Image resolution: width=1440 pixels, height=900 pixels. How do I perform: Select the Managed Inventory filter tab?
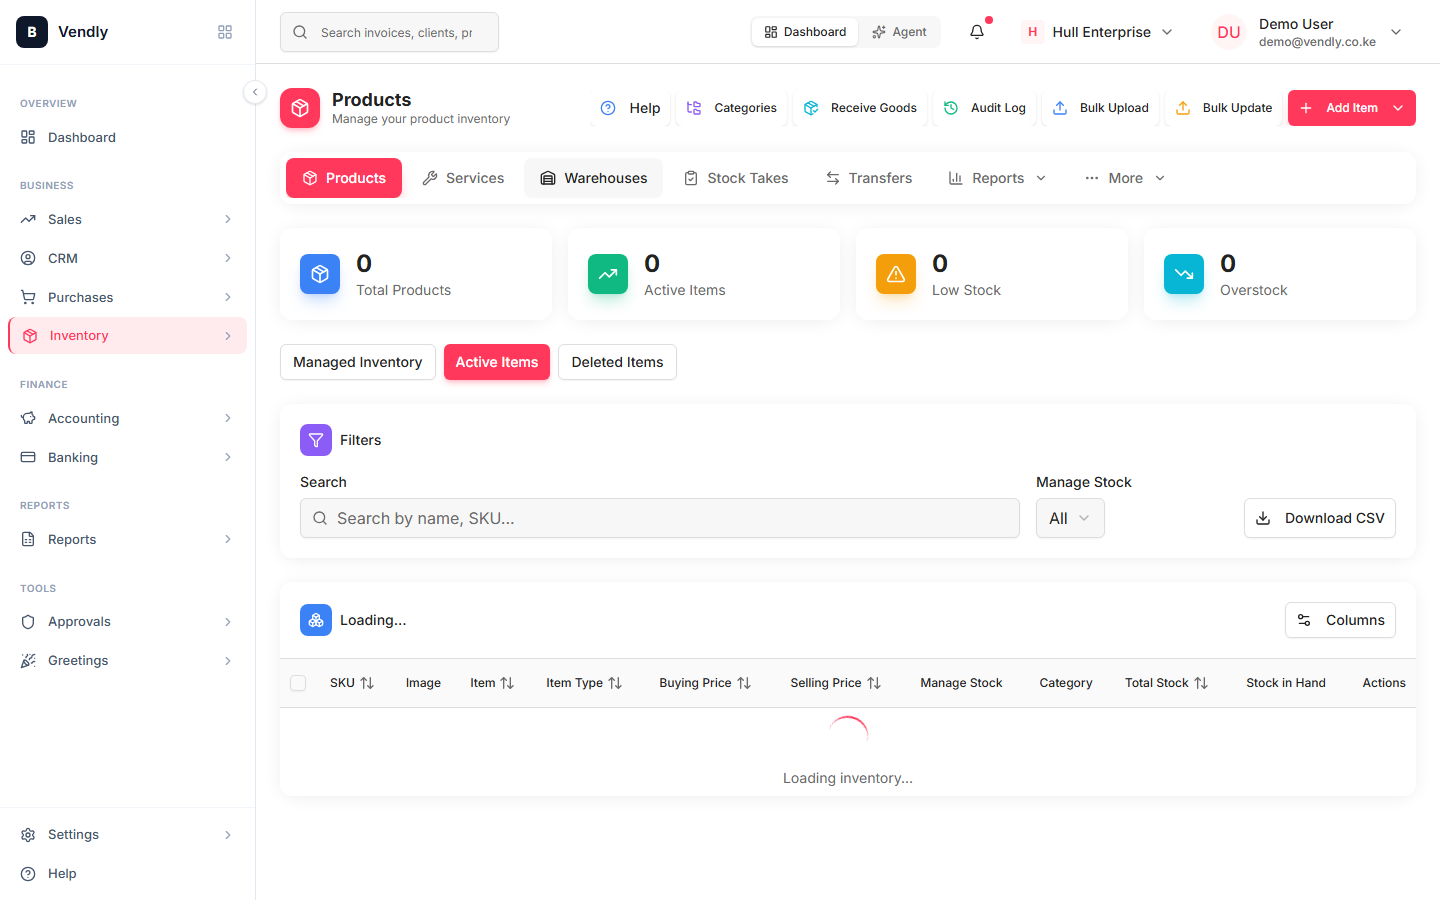coord(358,362)
